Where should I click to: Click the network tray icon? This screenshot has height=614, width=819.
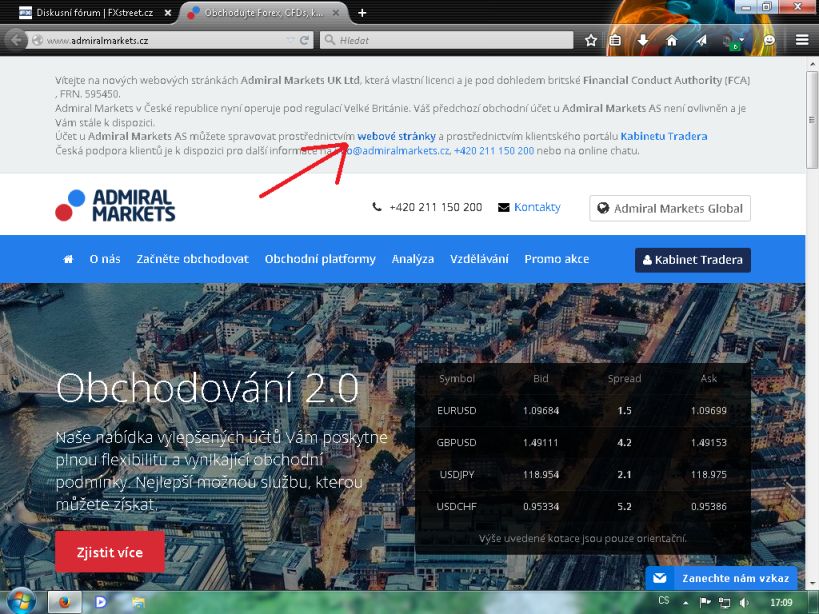pyautogui.click(x=724, y=603)
